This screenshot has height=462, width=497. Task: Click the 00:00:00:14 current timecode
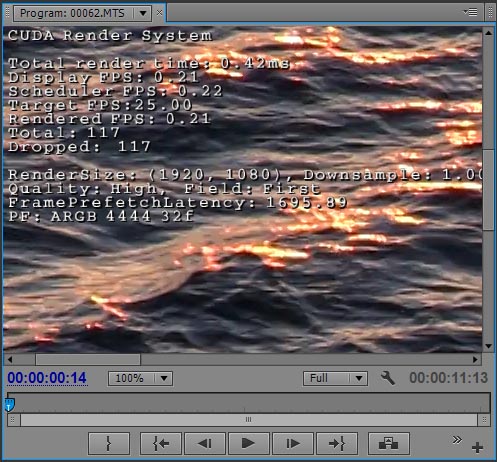pos(47,378)
